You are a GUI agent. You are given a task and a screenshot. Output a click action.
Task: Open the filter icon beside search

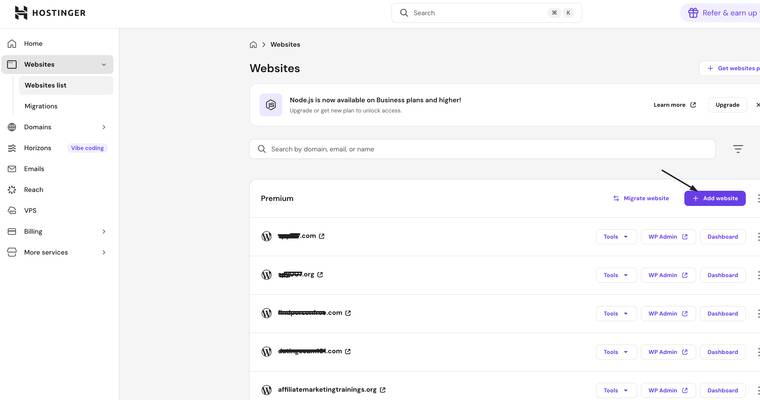pos(737,149)
